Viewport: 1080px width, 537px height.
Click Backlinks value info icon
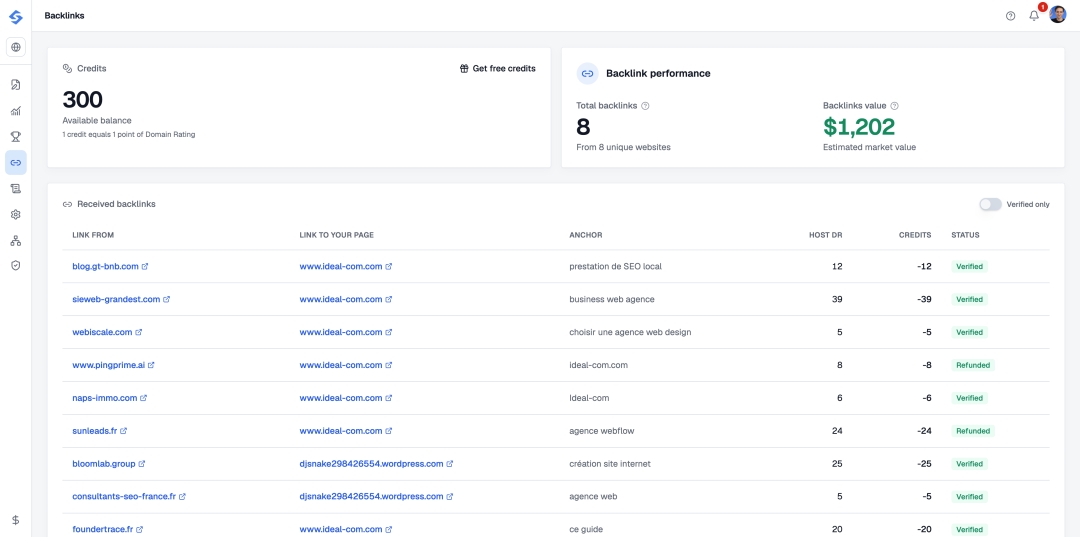point(895,106)
